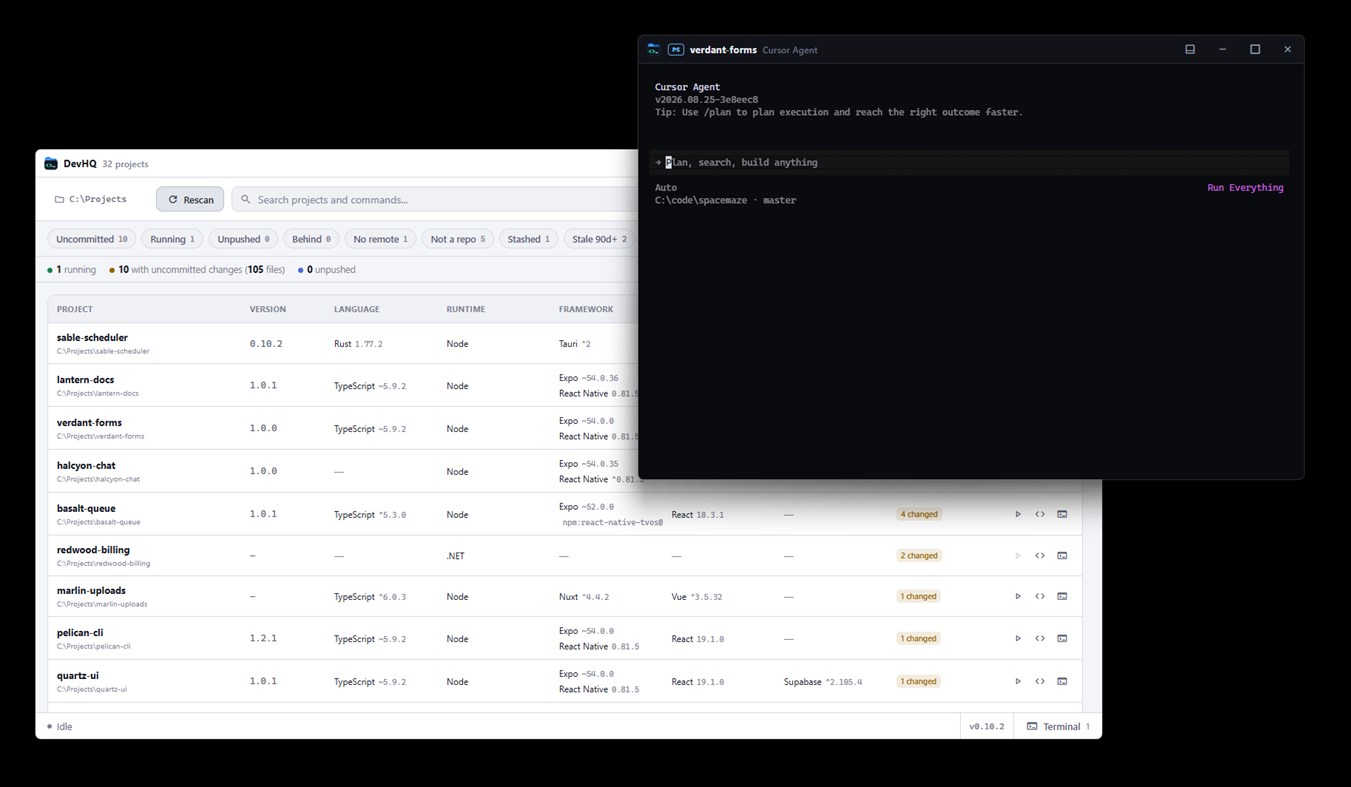Sort by PROJECT column header
The image size is (1351, 787).
(x=74, y=309)
